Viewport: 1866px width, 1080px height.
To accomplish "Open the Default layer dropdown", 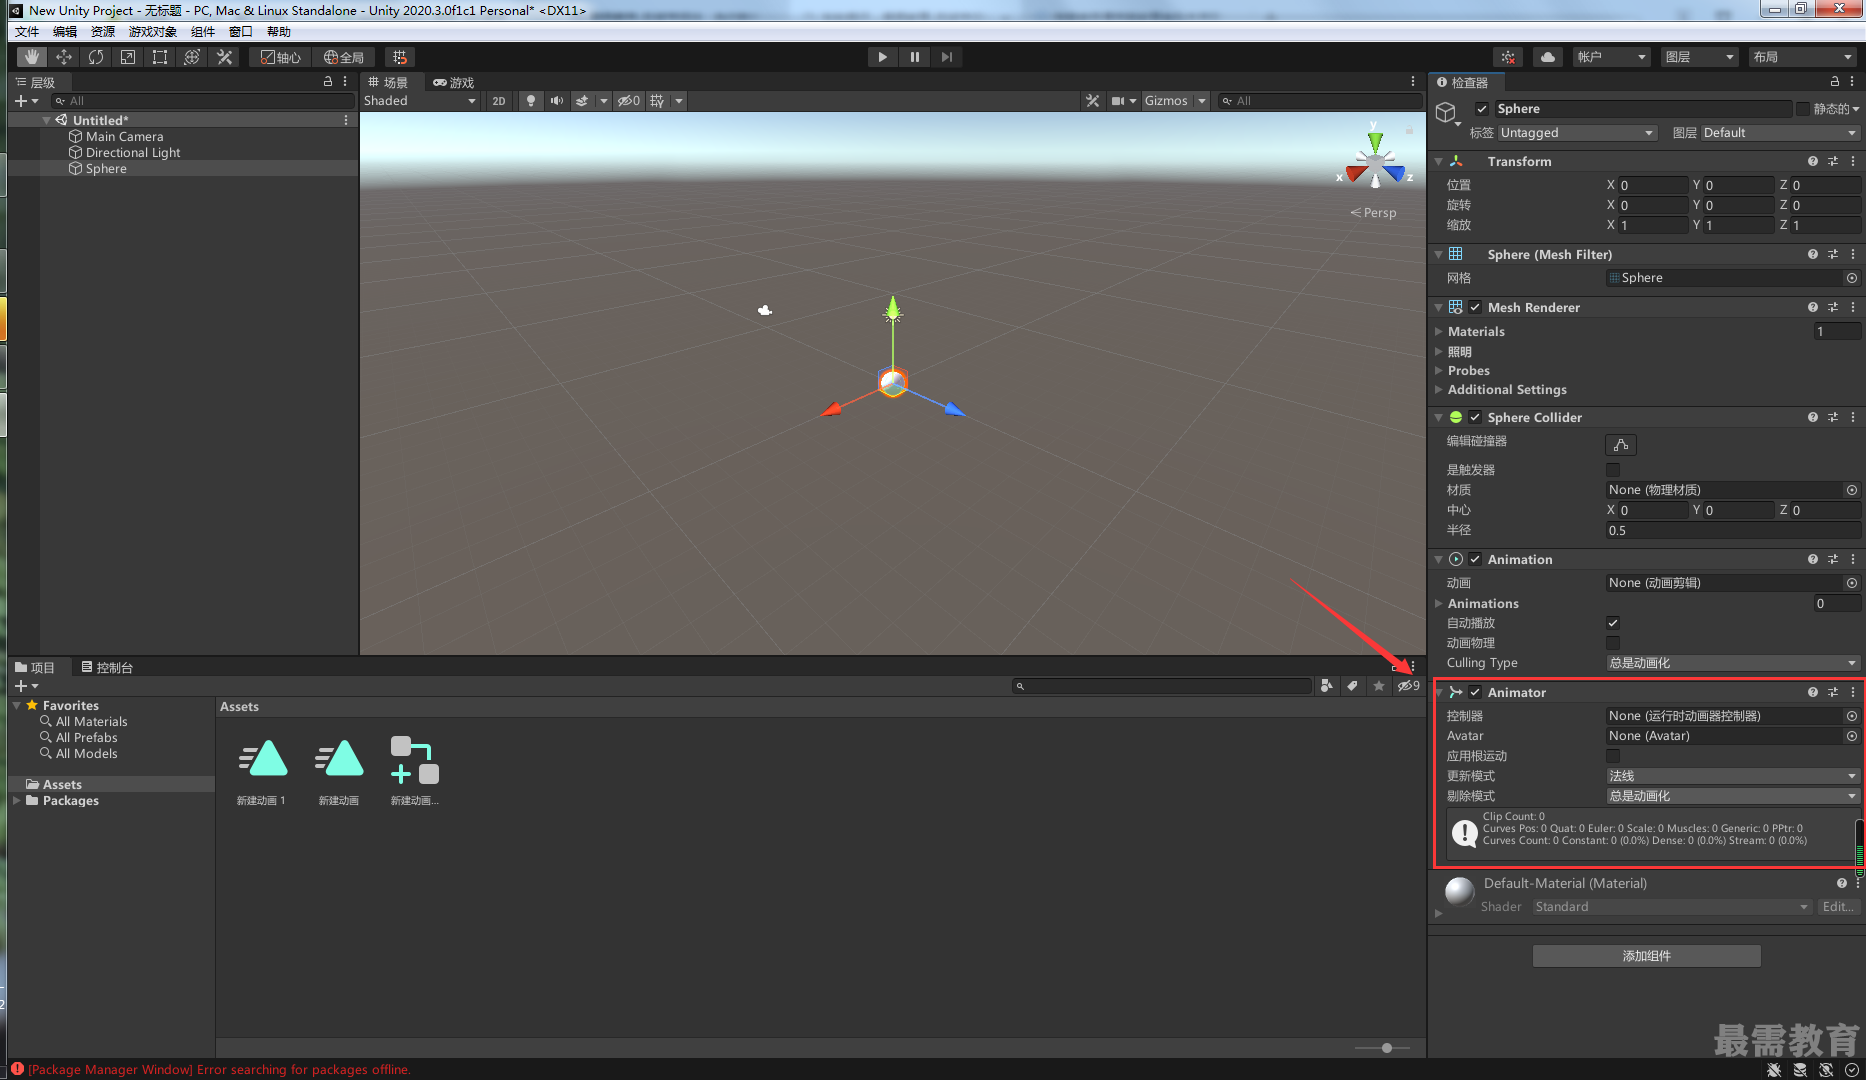I will (x=1780, y=133).
